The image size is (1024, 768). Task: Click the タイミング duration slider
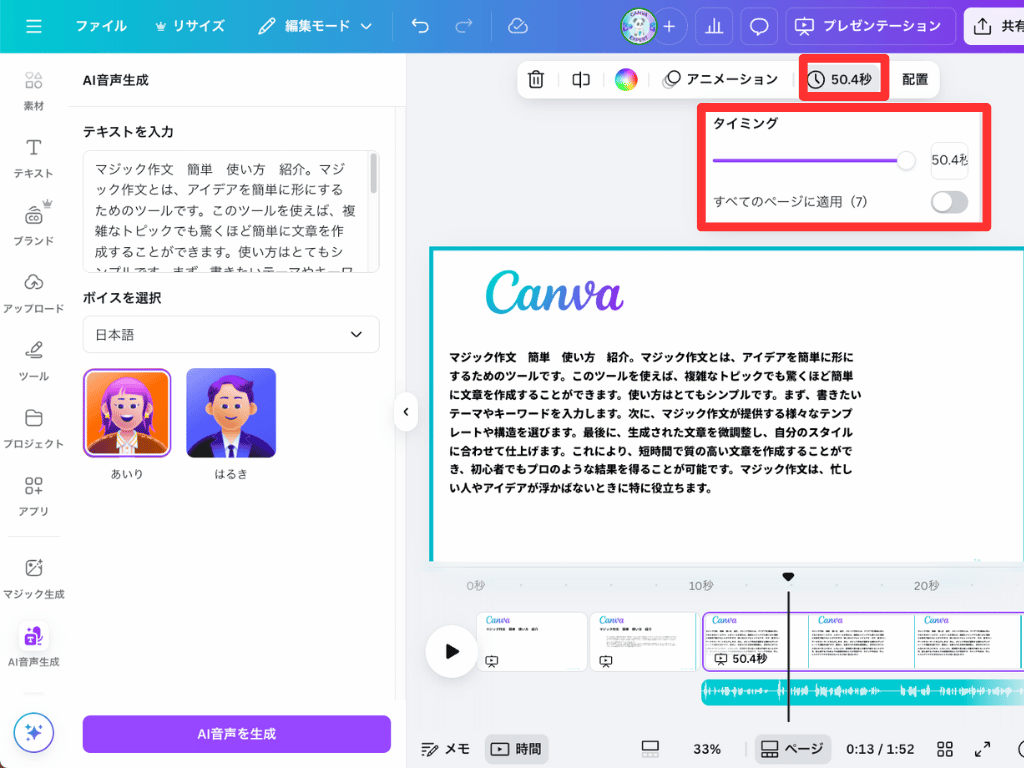tap(814, 160)
